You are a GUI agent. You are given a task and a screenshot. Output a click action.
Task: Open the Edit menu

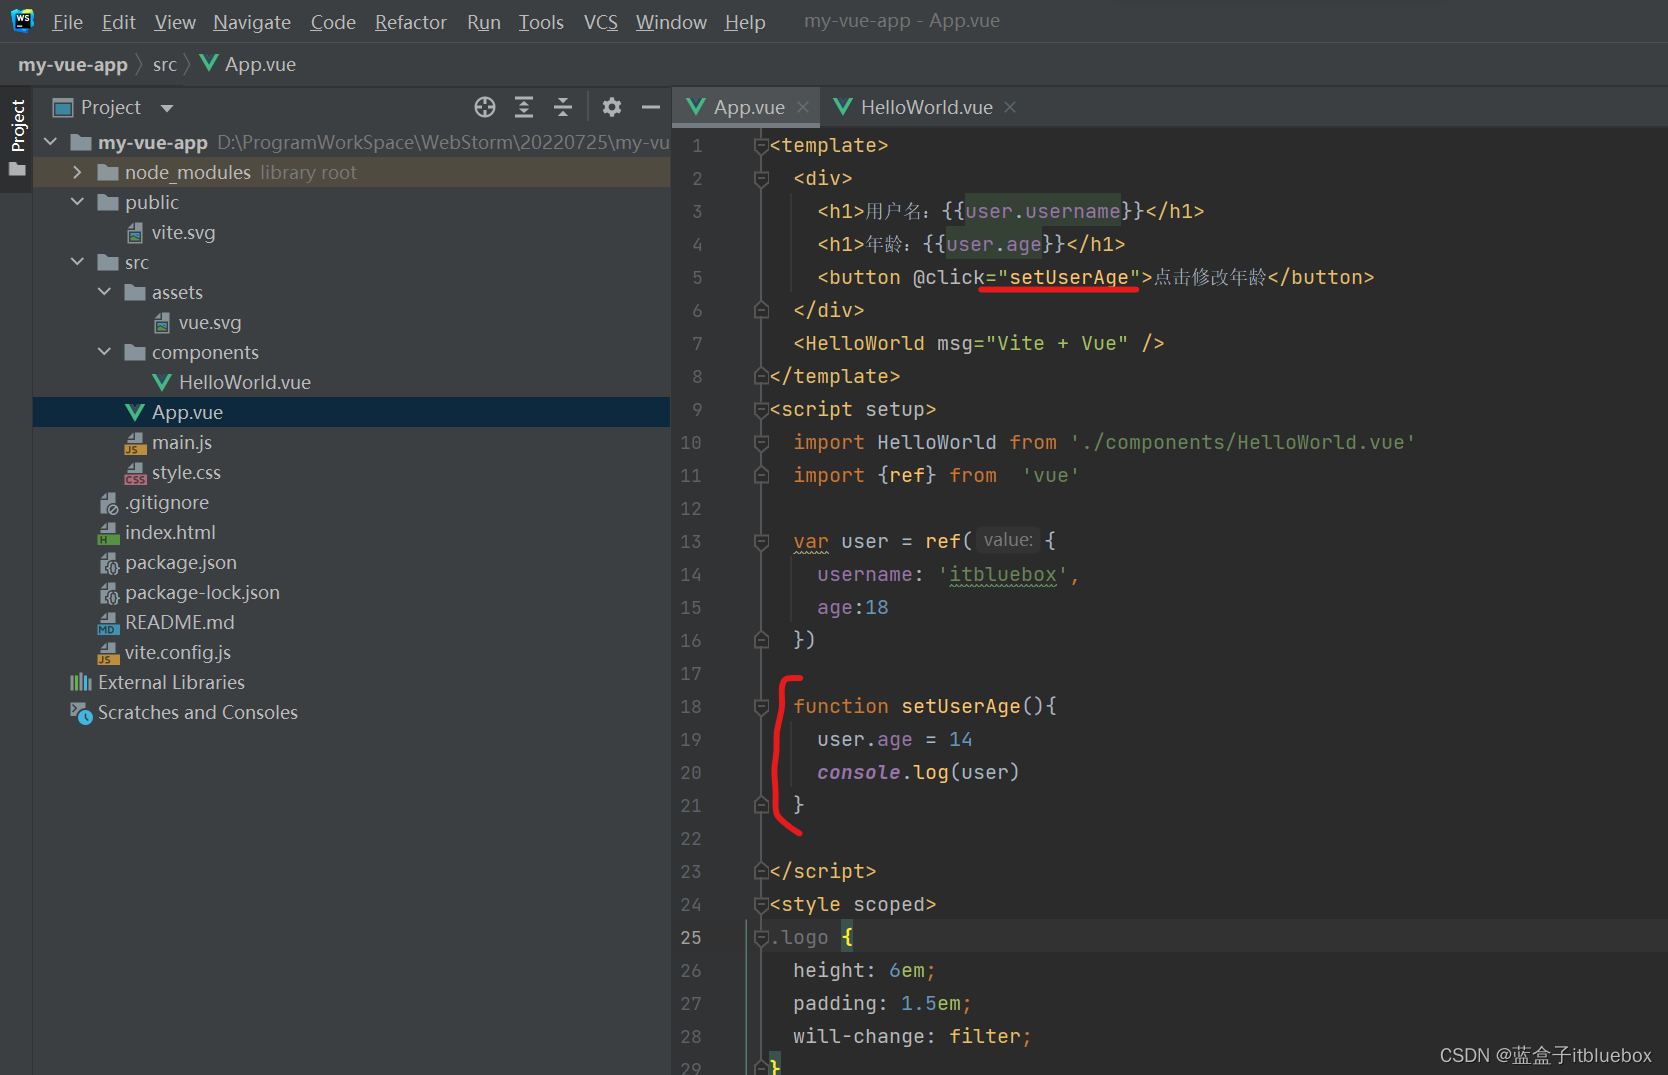pyautogui.click(x=118, y=22)
